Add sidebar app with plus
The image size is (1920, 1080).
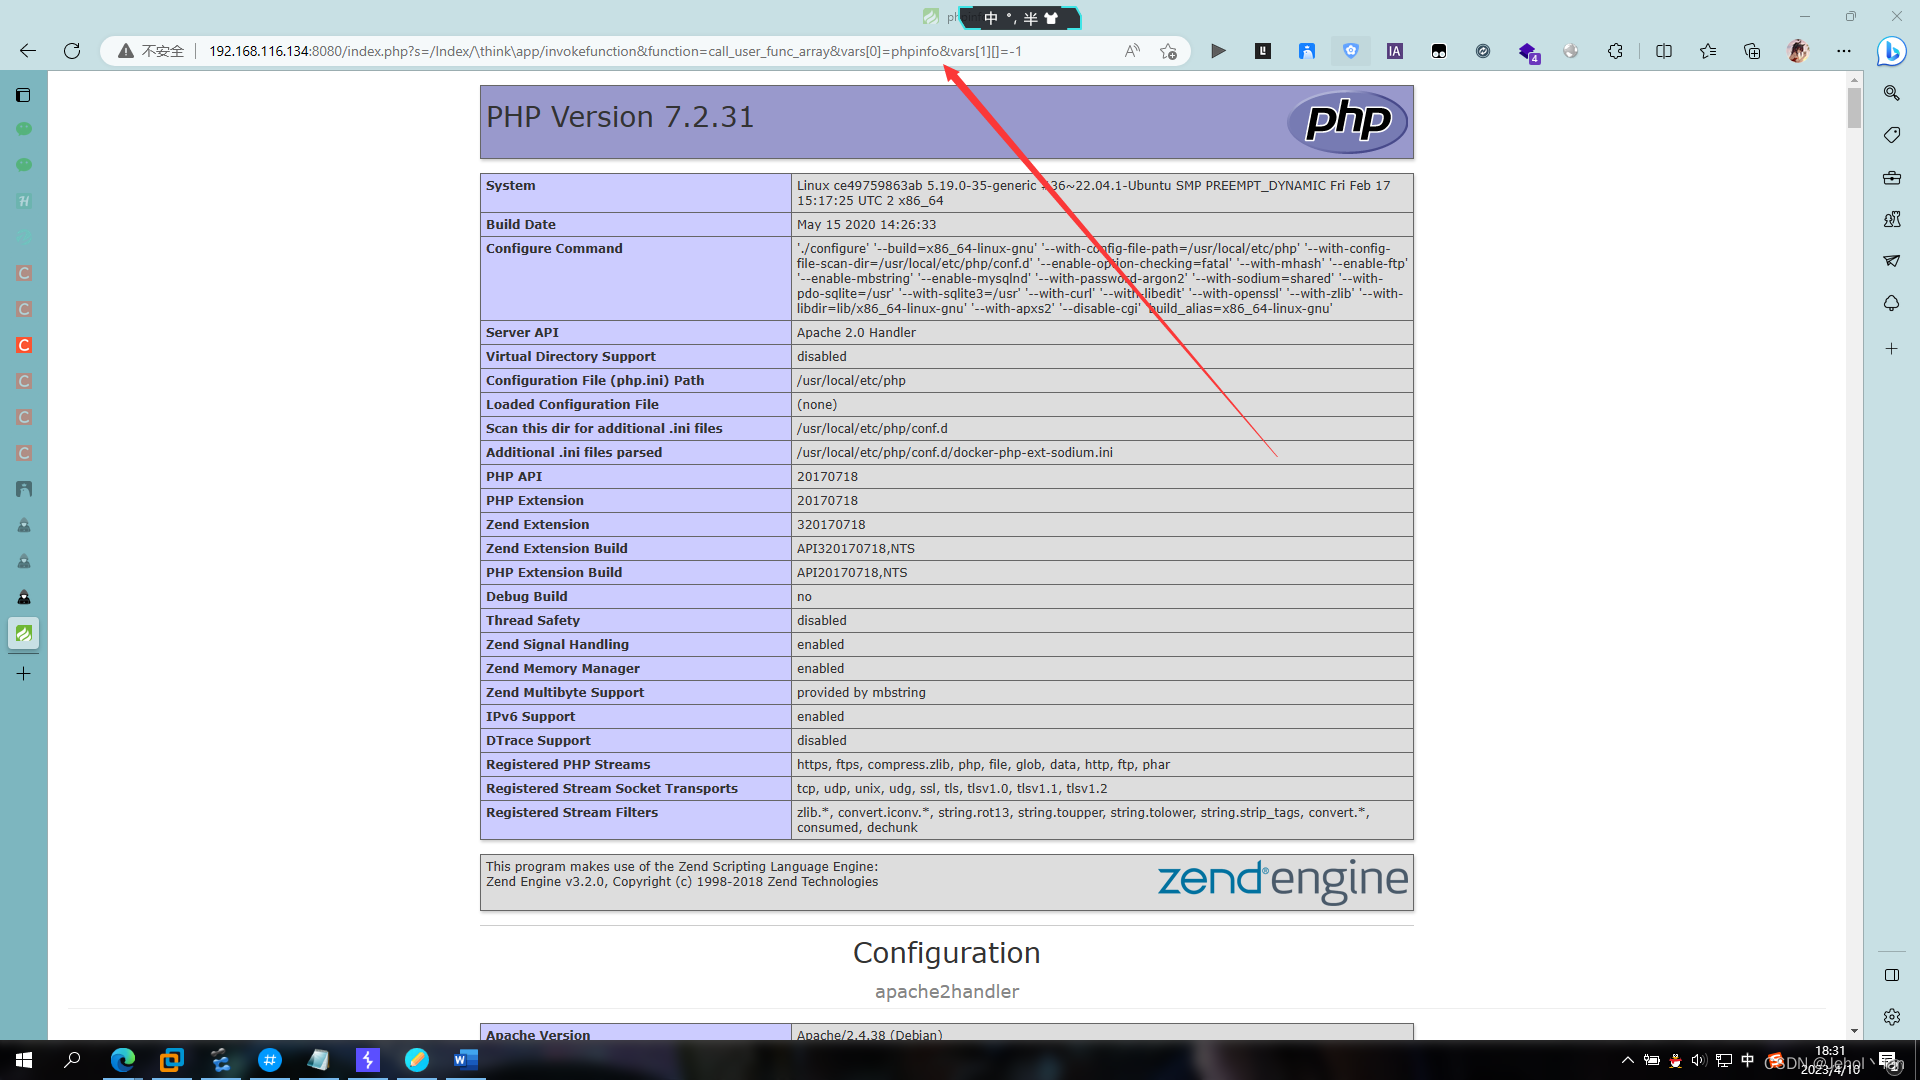tap(1891, 349)
